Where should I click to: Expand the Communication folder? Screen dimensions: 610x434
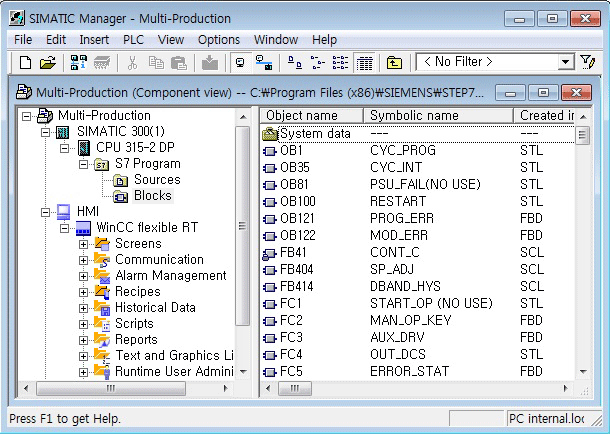click(x=83, y=260)
